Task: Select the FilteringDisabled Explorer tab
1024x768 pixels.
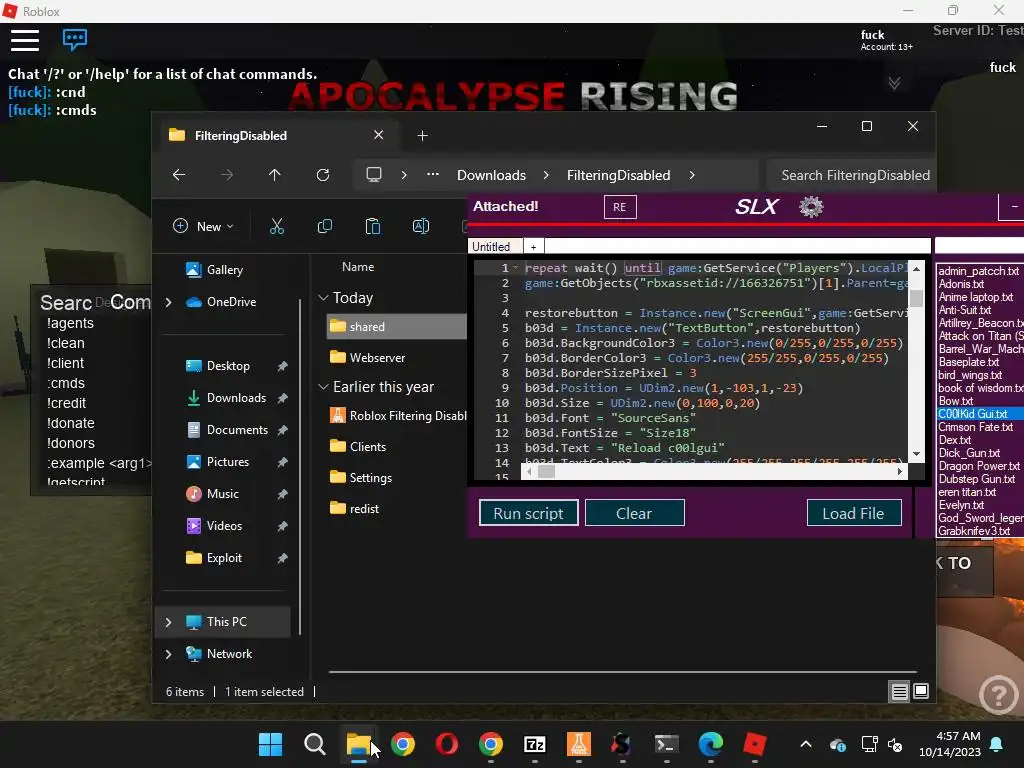Action: (274, 135)
